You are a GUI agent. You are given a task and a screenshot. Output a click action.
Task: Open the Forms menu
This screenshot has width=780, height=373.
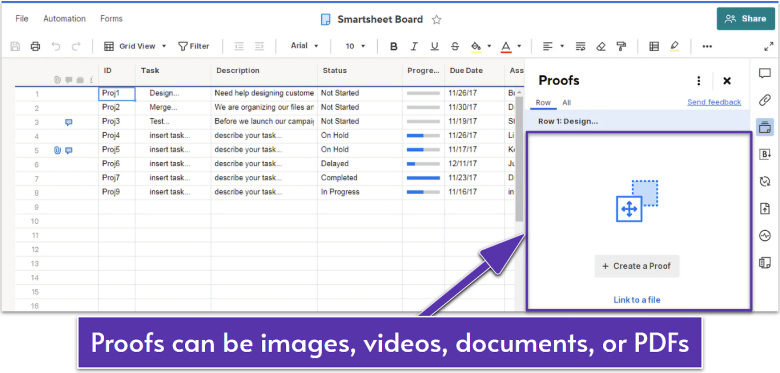[x=111, y=18]
